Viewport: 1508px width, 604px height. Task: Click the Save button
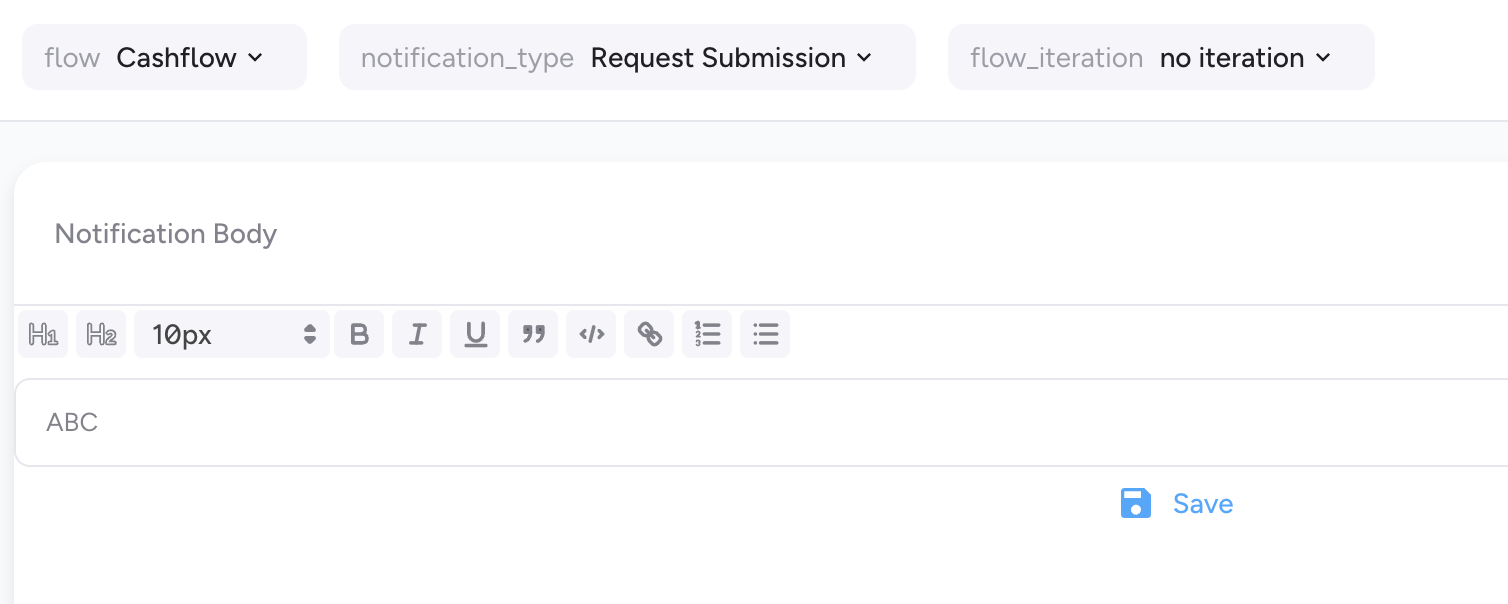1202,503
